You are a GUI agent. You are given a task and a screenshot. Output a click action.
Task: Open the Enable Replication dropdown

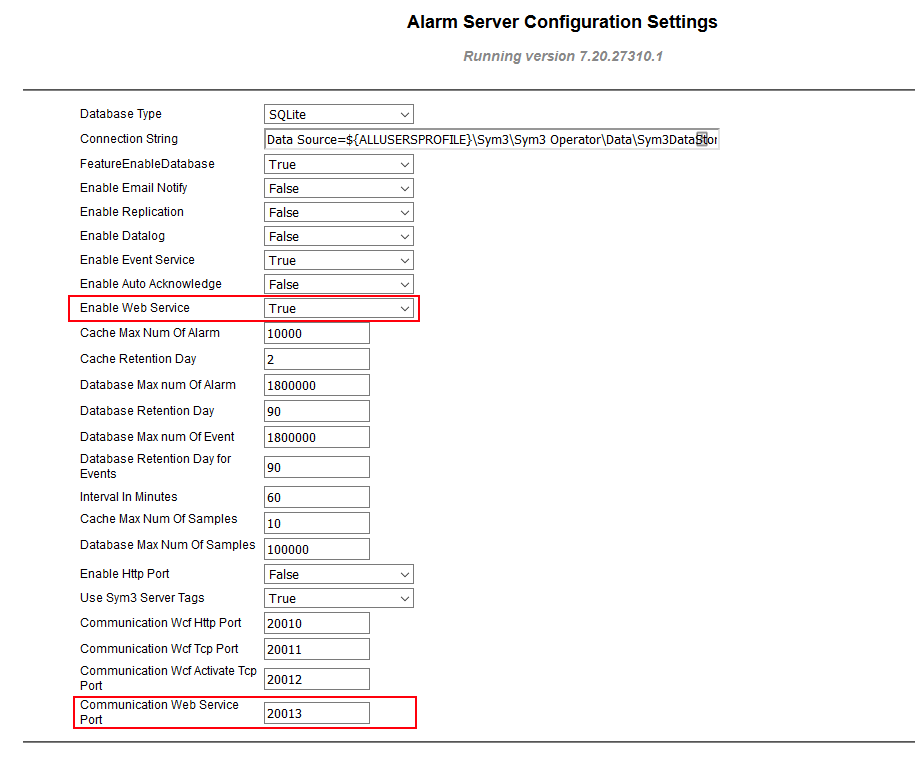338,212
